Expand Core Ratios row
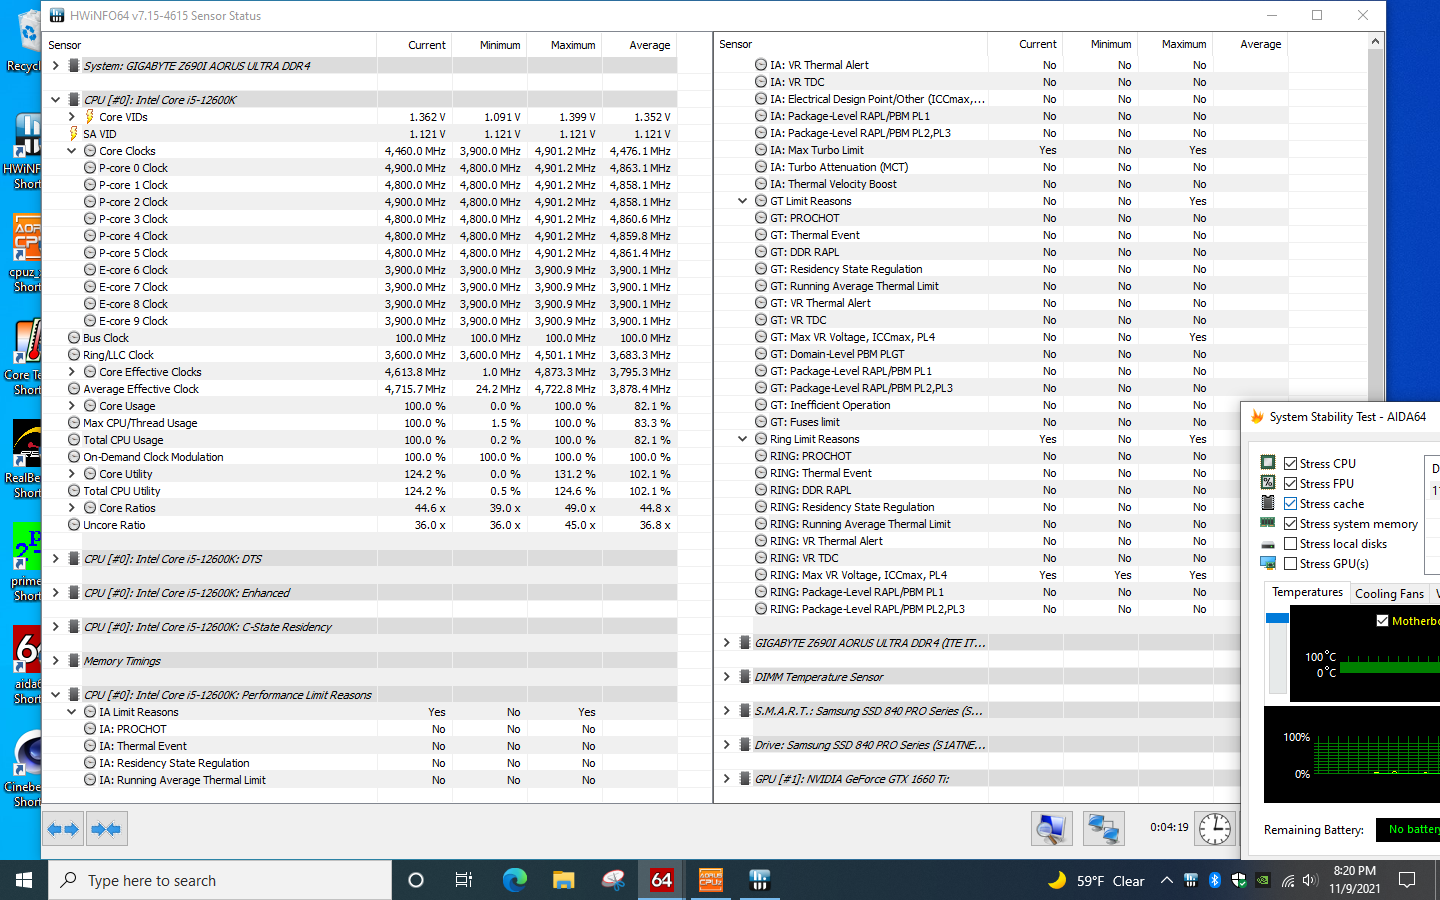This screenshot has height=900, width=1440. pyautogui.click(x=72, y=508)
